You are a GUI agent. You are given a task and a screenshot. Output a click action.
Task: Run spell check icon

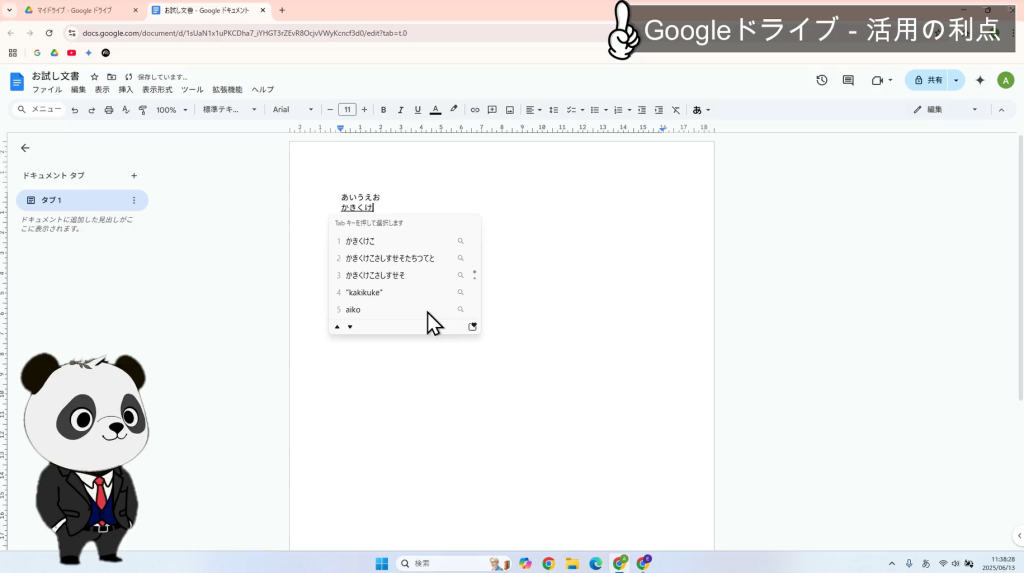(125, 110)
